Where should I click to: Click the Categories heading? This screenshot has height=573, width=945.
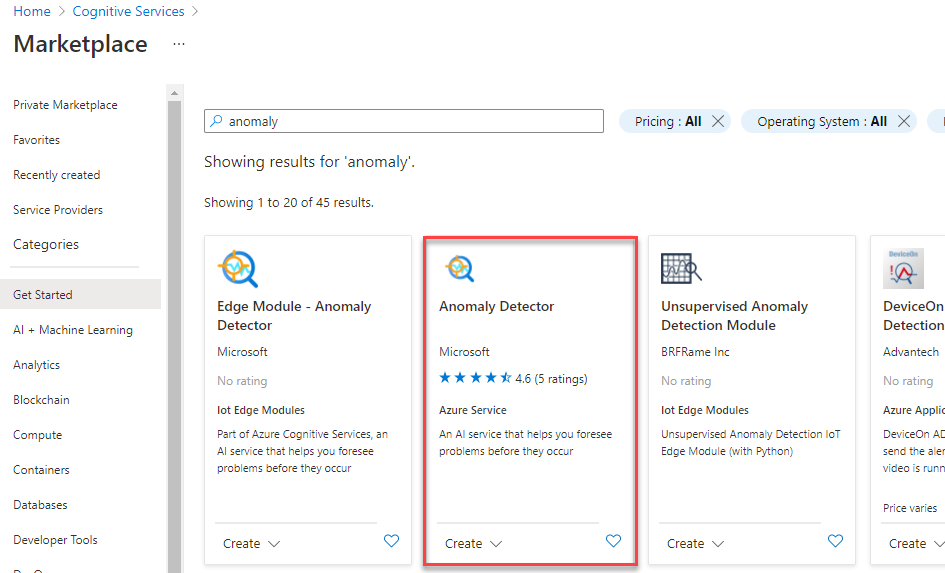point(46,244)
